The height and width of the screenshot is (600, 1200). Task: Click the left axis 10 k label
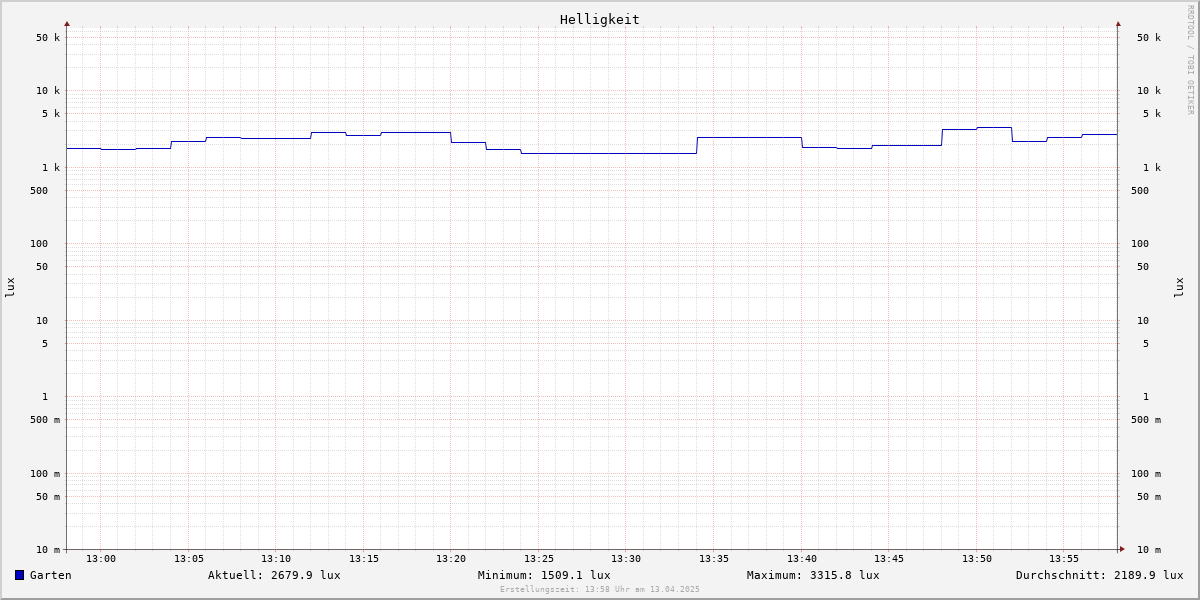[48, 91]
